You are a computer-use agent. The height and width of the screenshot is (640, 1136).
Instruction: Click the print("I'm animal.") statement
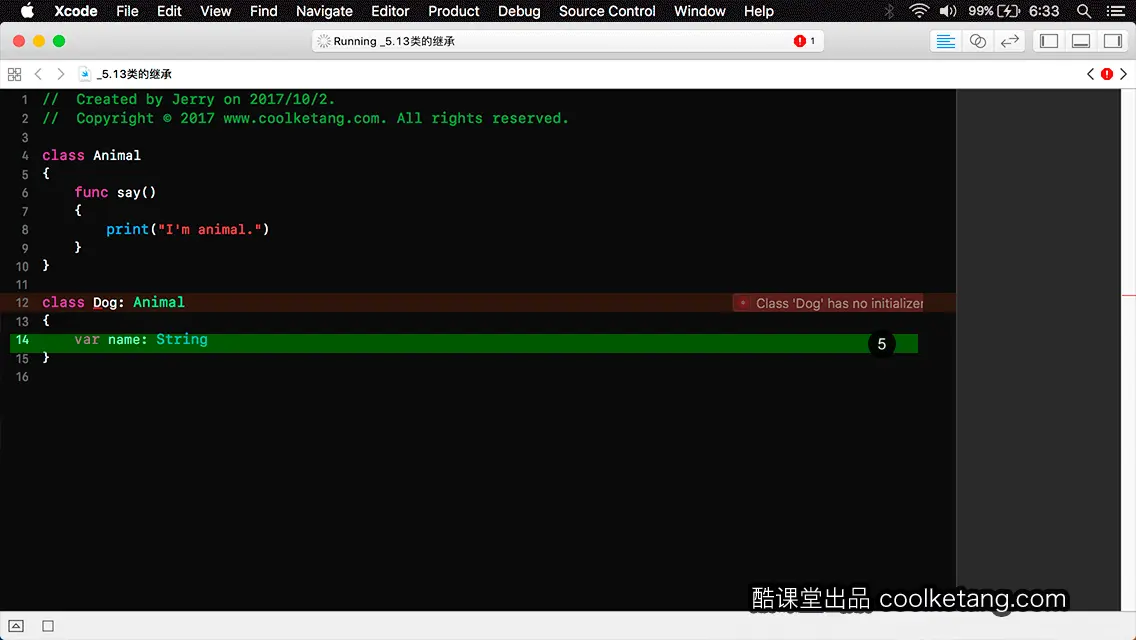point(188,229)
